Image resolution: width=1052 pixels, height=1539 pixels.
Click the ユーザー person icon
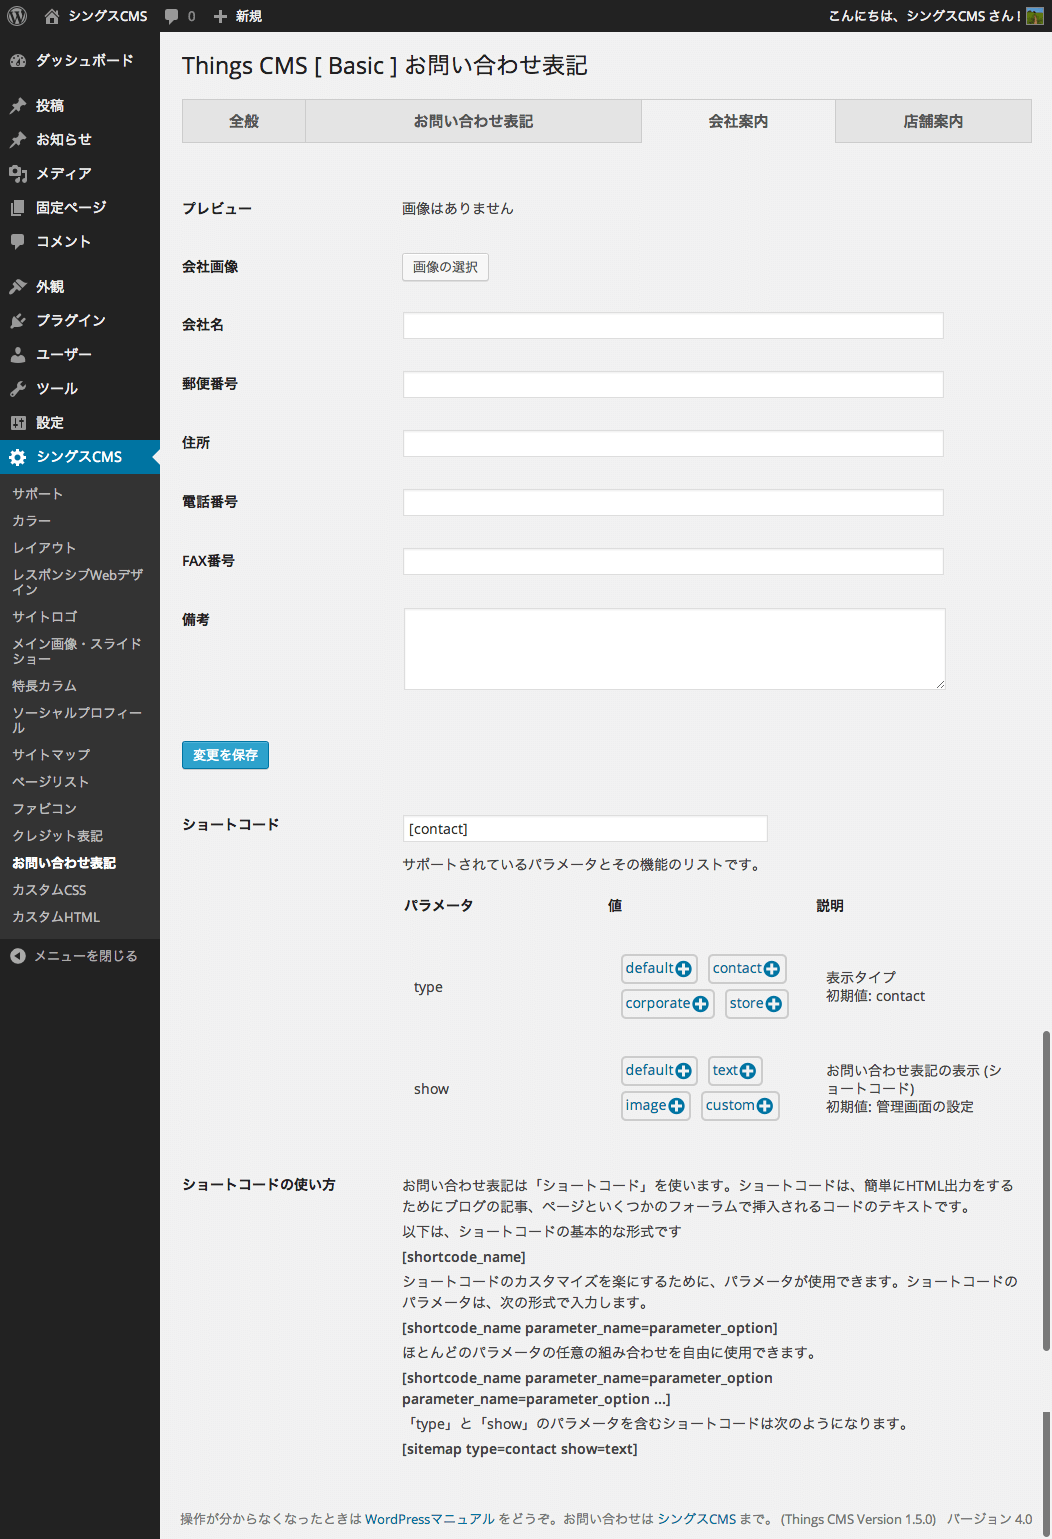[x=18, y=355]
